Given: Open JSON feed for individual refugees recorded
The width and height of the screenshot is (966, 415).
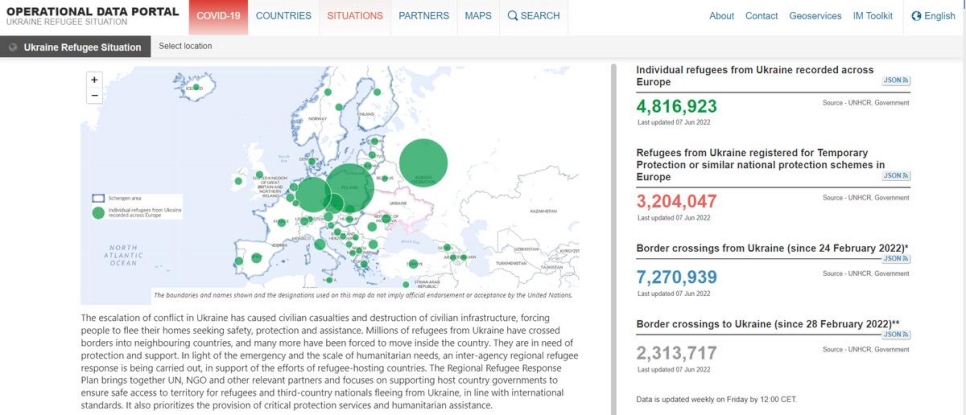Looking at the screenshot, I should pyautogui.click(x=896, y=80).
